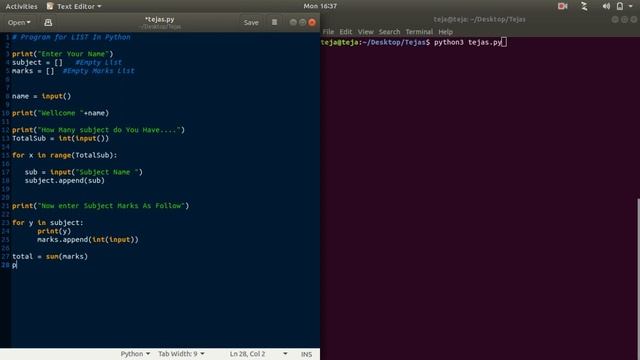Toggle the INS insert mode indicator
The image size is (640, 360).
(306, 354)
